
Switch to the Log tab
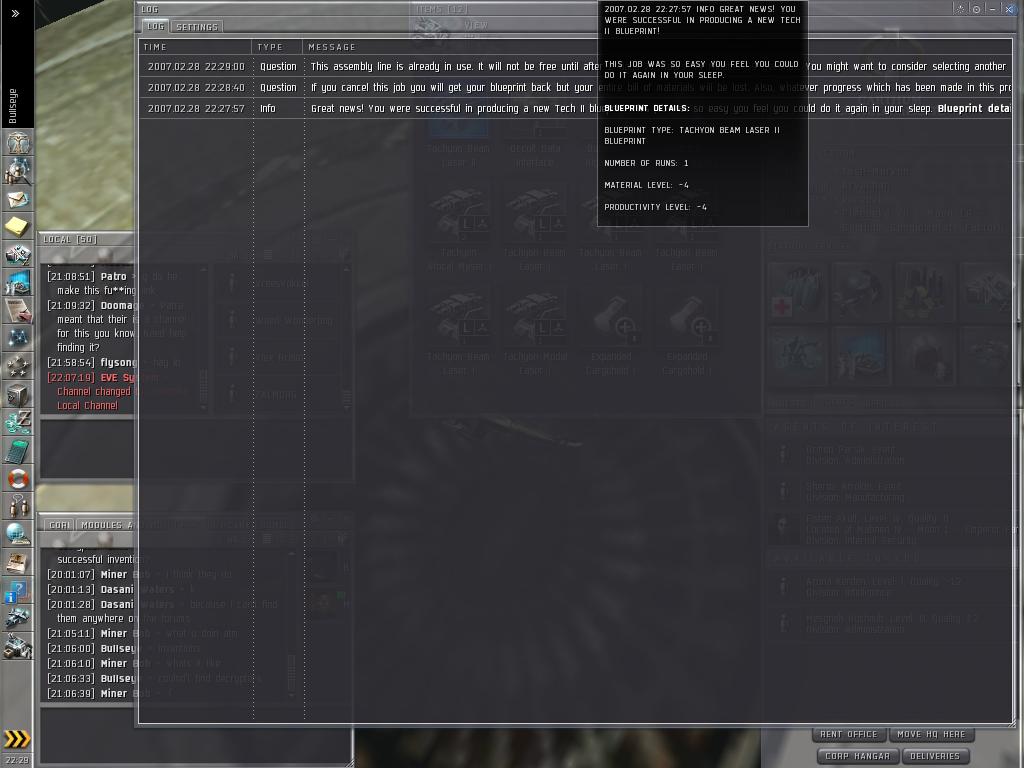(155, 26)
